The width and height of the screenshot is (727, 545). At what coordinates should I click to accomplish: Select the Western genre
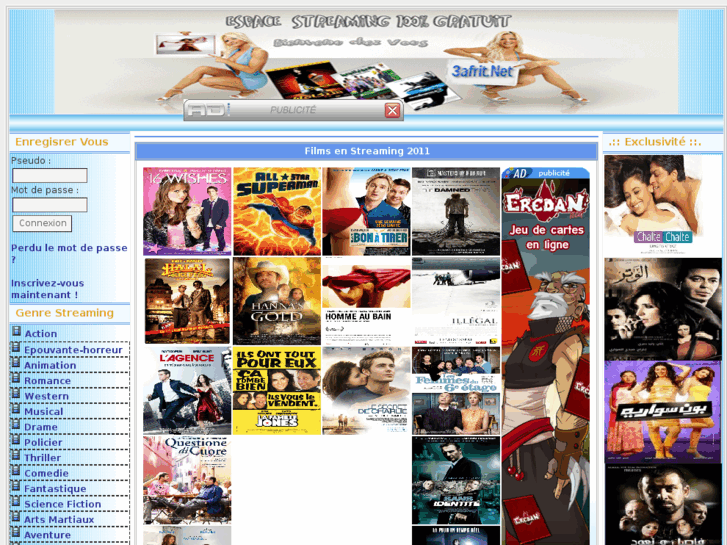46,396
